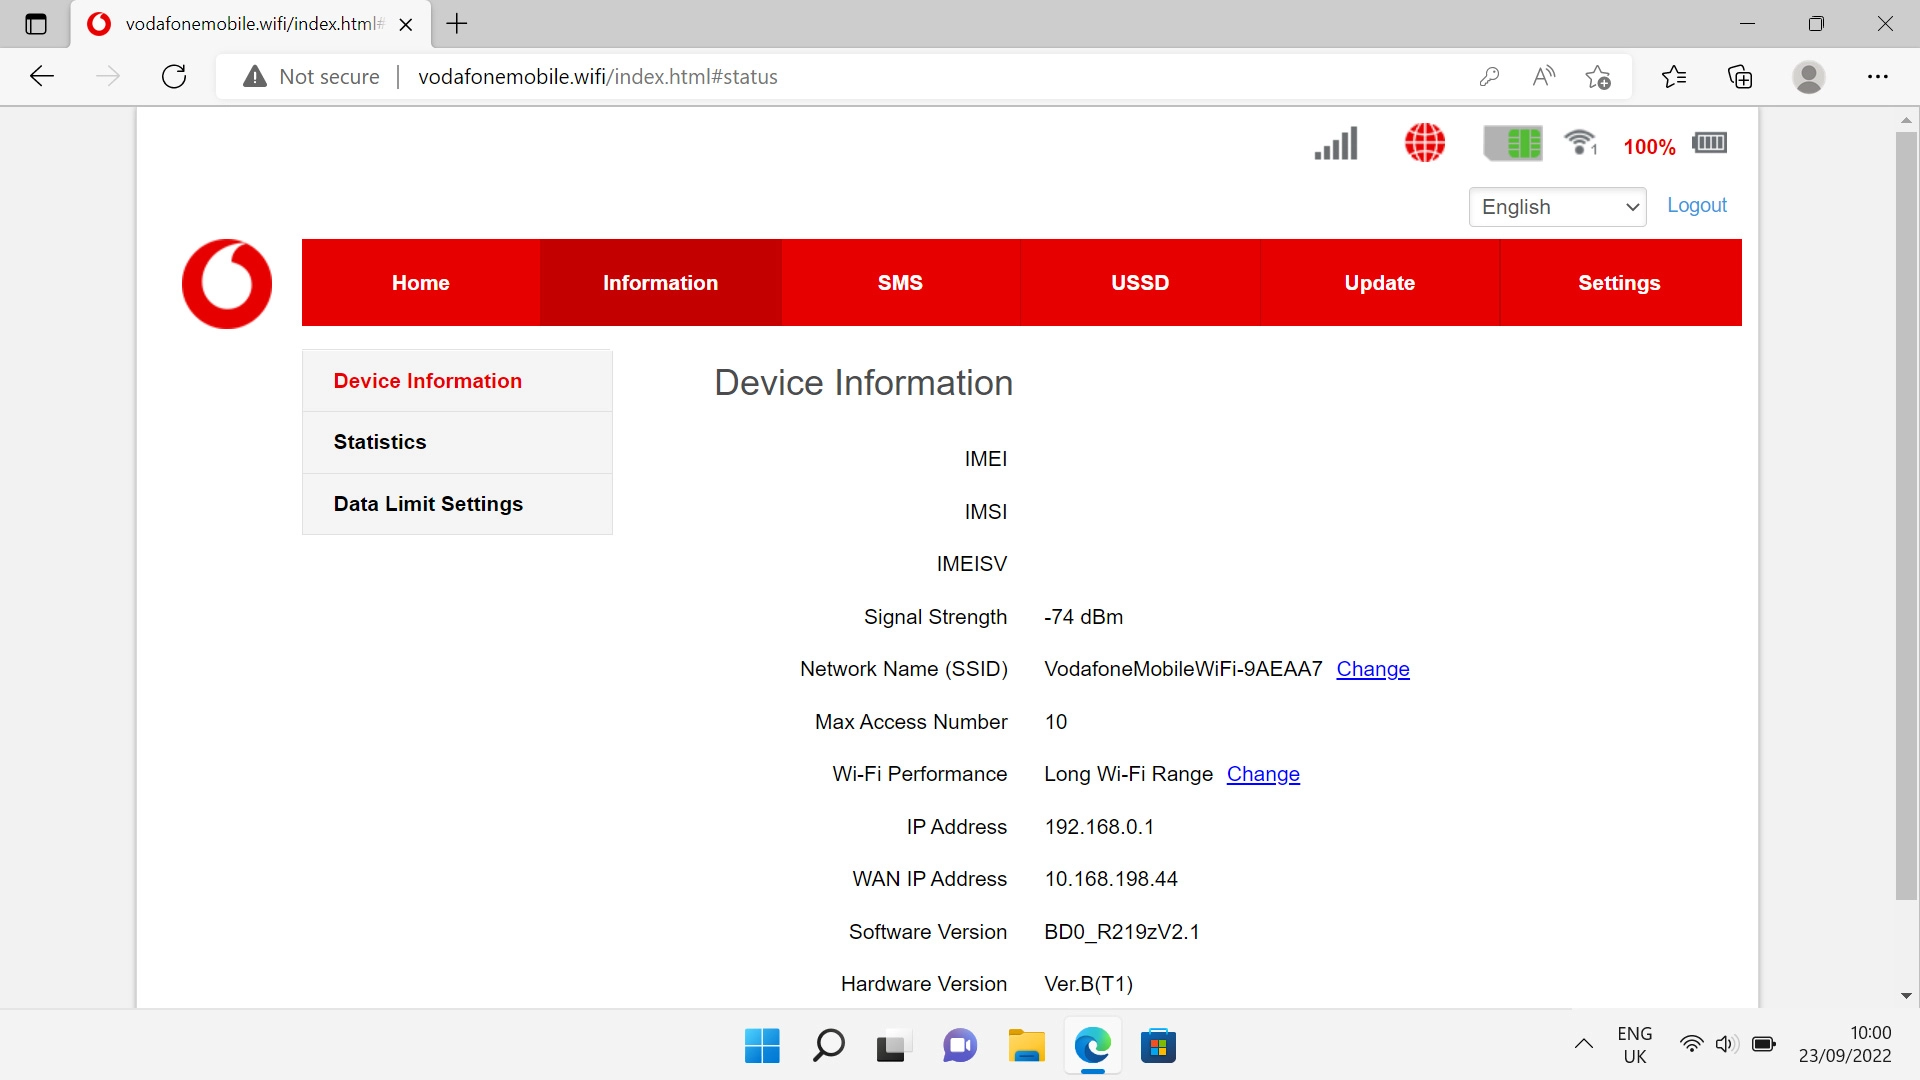The width and height of the screenshot is (1920, 1080).
Task: Click the favorites star in the address bar
Action: click(x=1597, y=76)
